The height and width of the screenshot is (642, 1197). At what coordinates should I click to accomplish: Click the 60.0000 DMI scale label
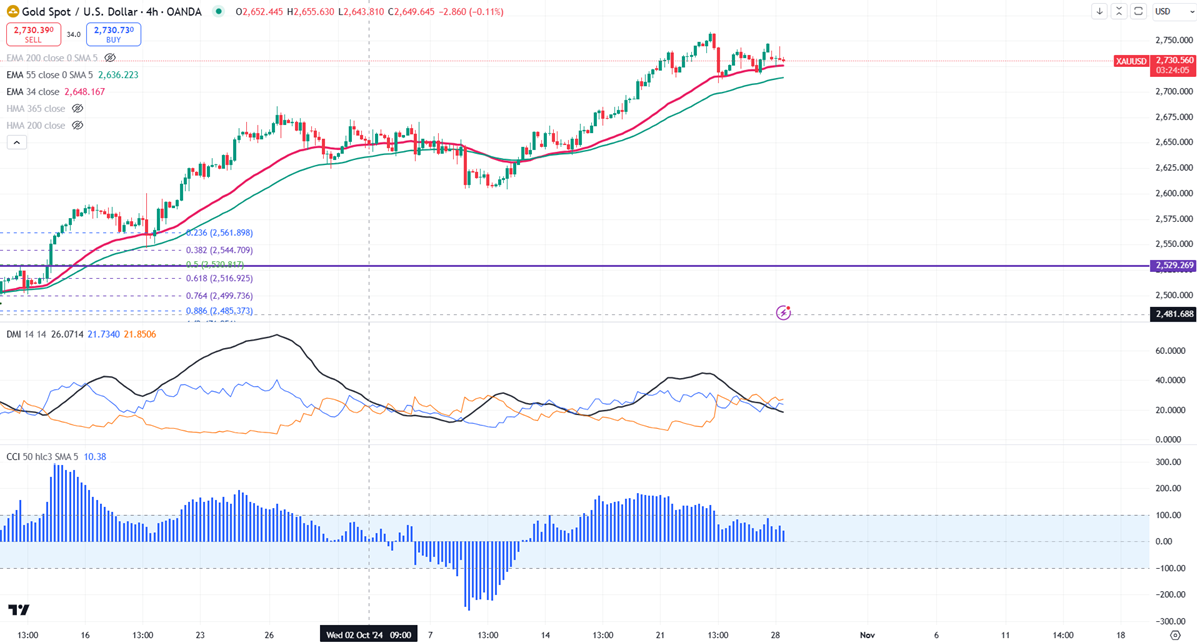[x=1170, y=351]
